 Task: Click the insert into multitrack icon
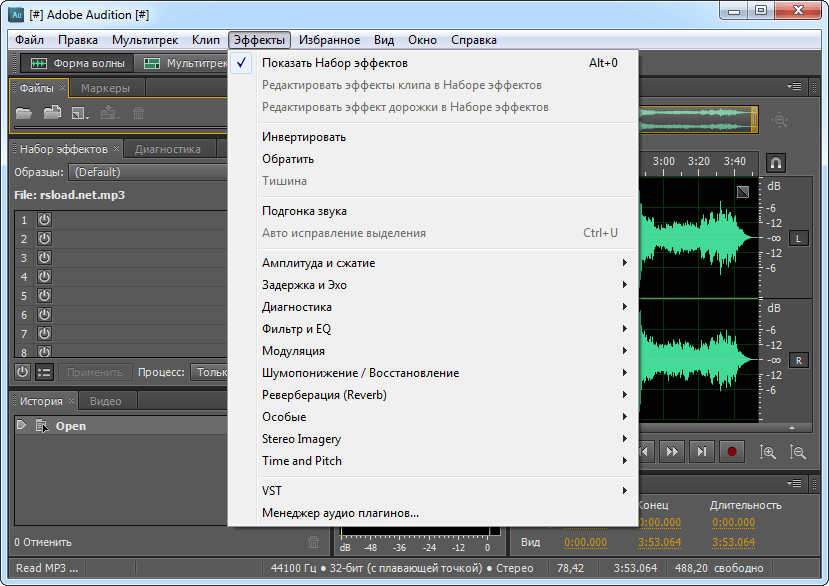pos(109,113)
